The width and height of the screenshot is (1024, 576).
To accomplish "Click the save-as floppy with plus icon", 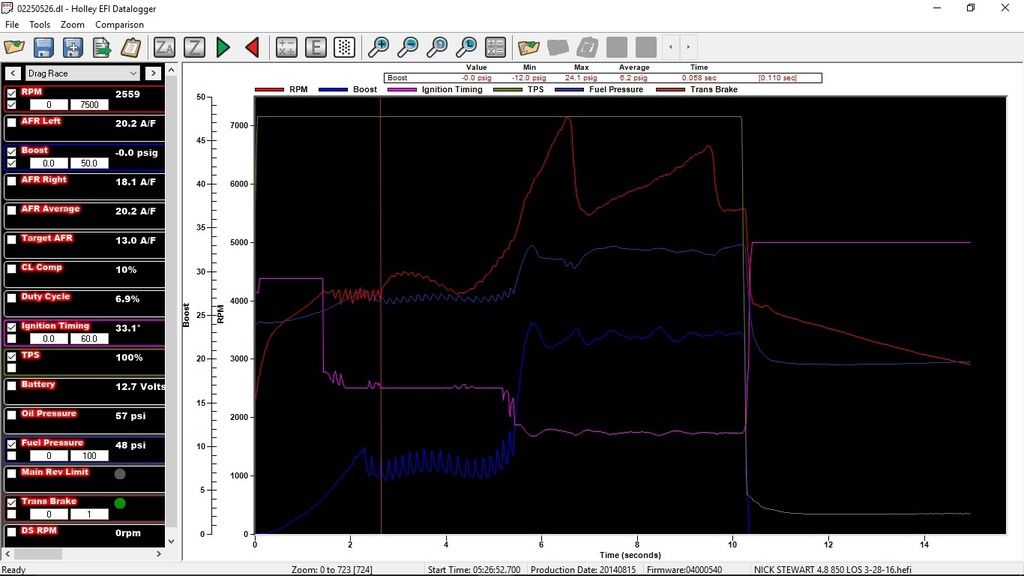I will pyautogui.click(x=72, y=47).
